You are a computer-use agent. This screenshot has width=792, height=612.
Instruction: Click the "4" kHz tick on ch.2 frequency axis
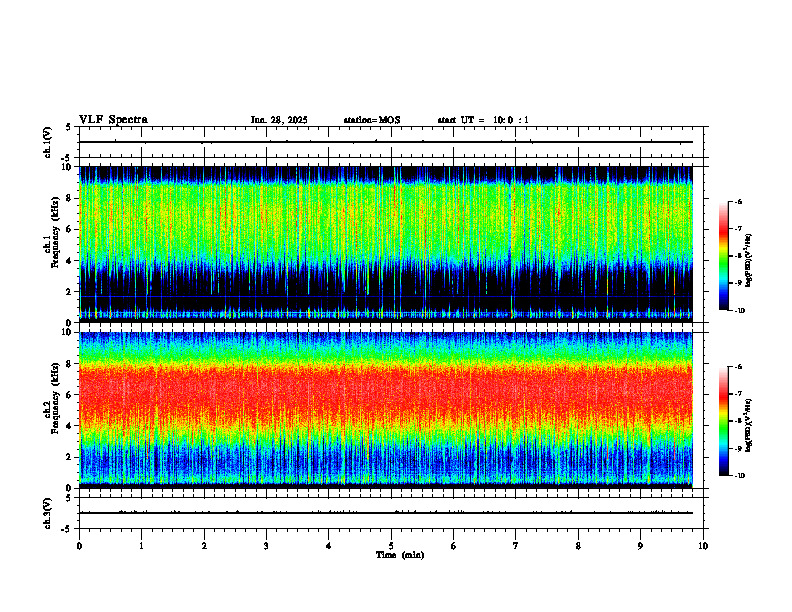pyautogui.click(x=70, y=426)
